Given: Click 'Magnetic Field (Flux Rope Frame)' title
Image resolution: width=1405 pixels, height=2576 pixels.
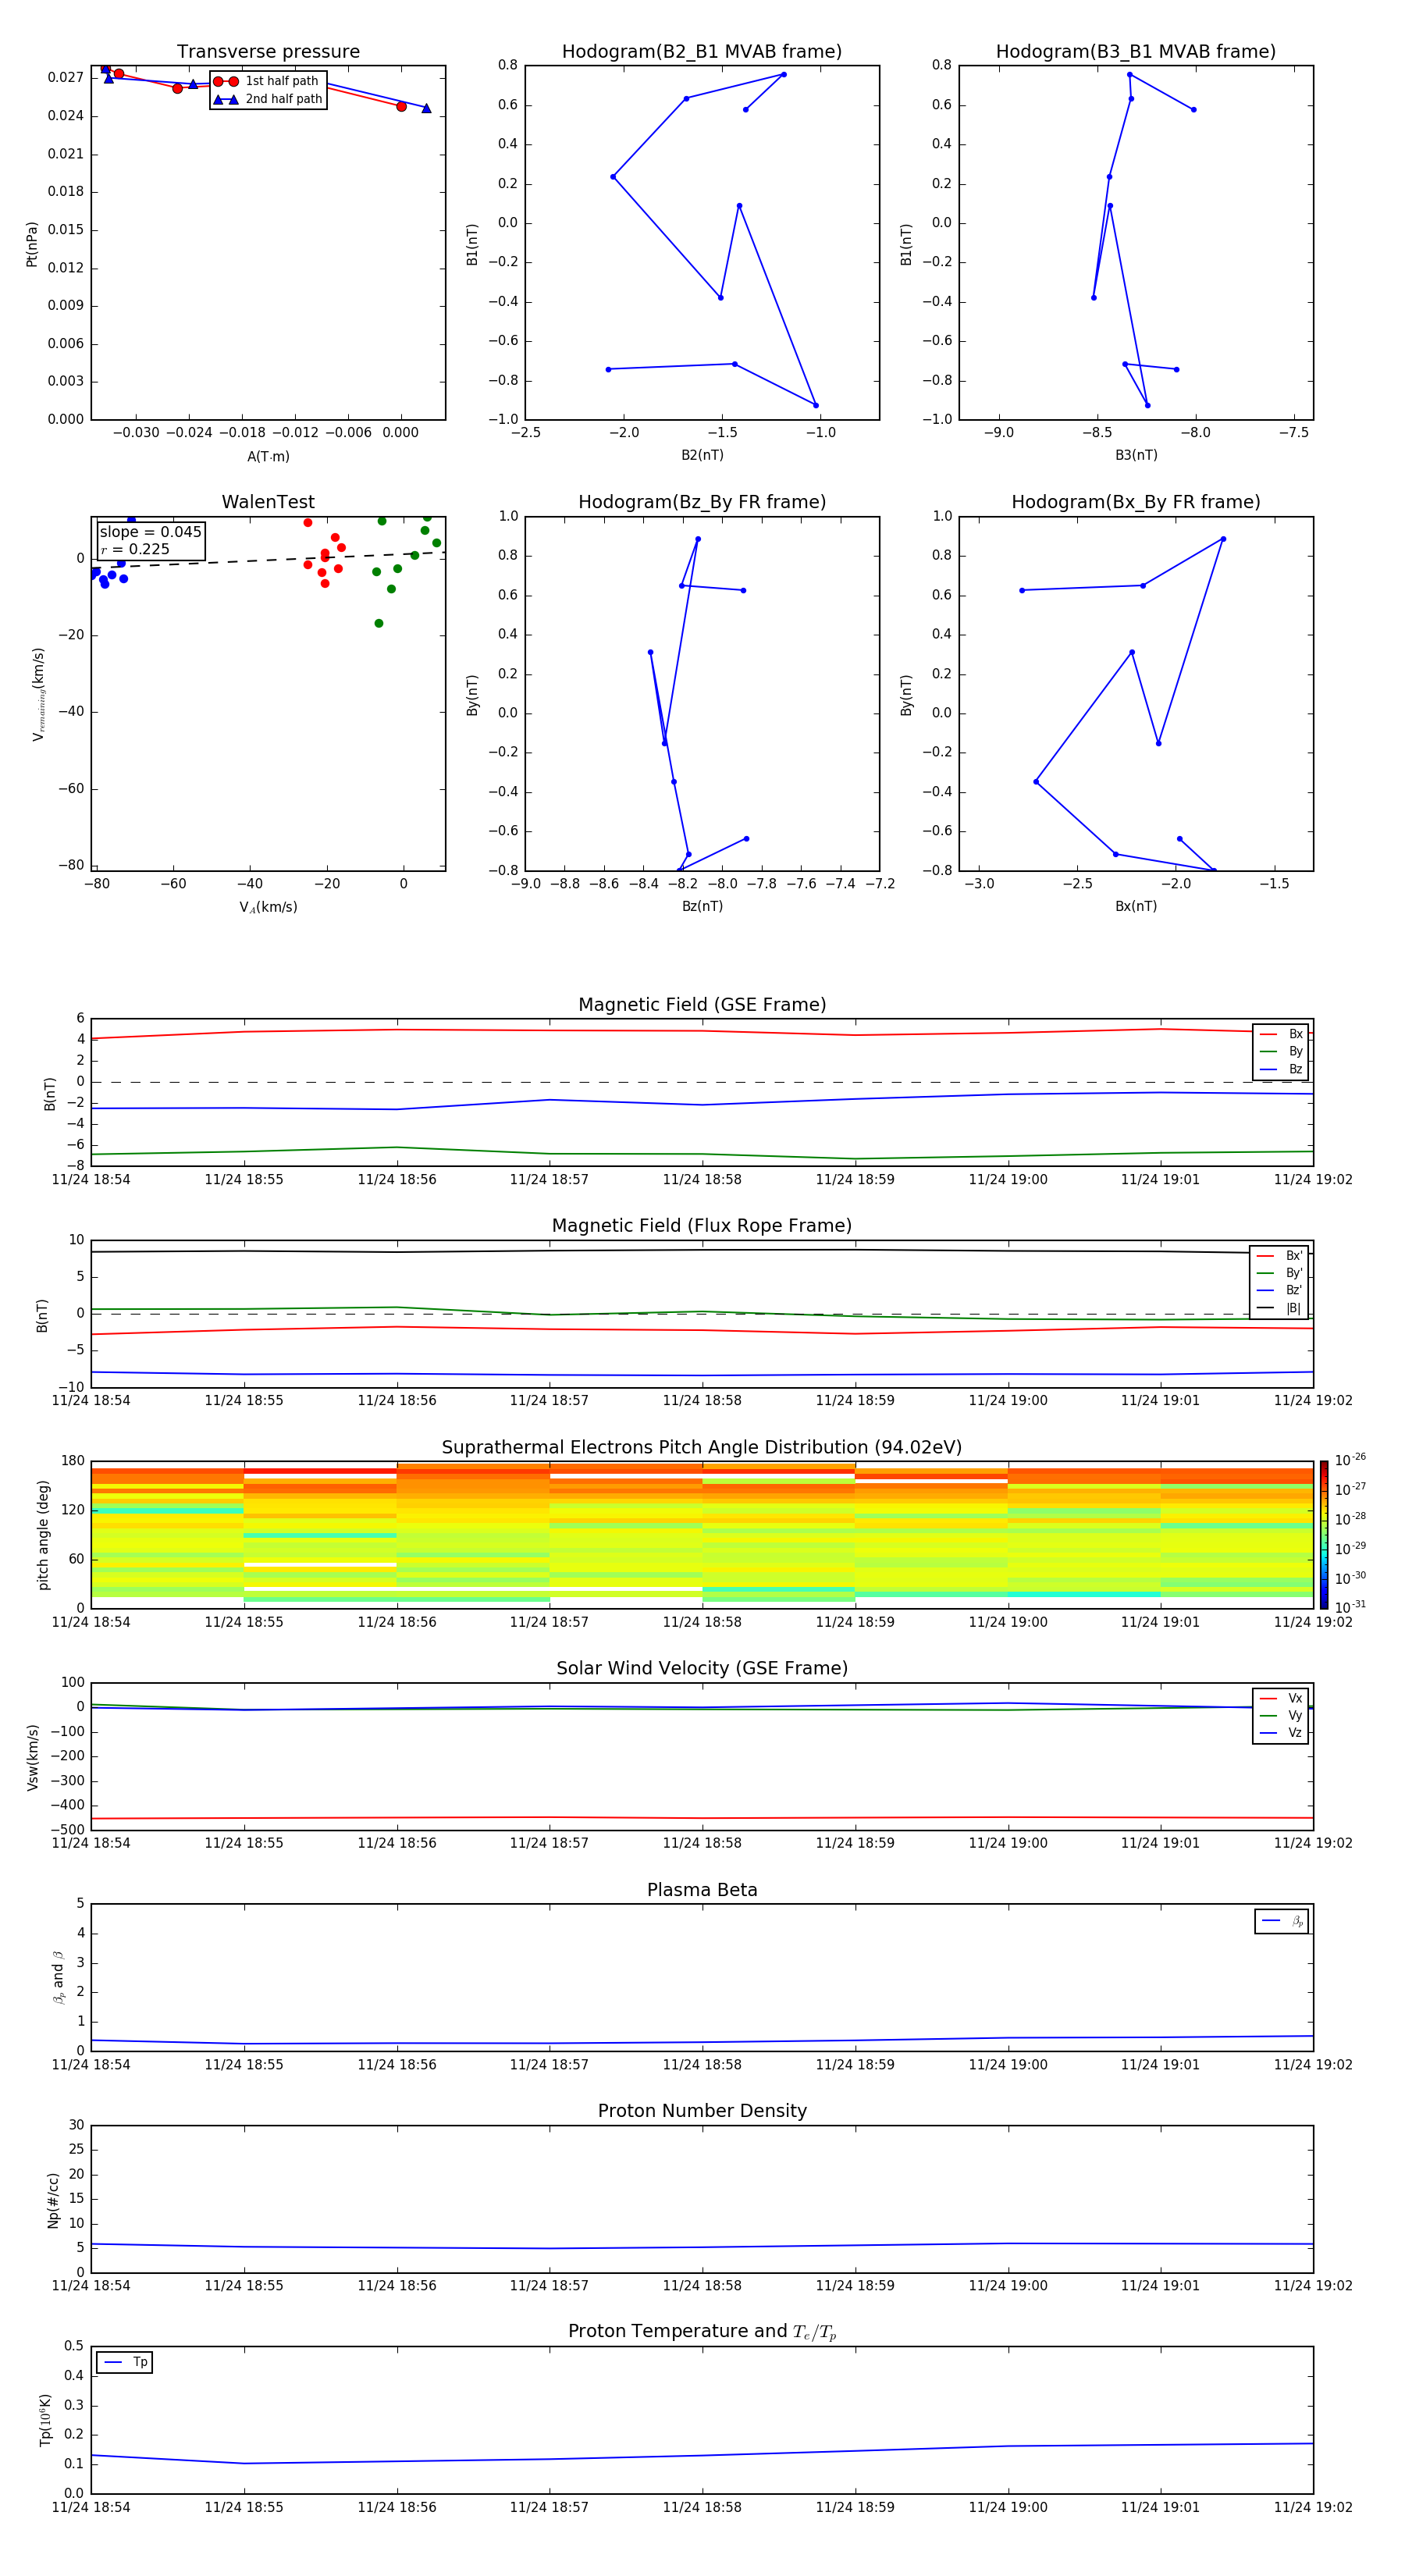Looking at the screenshot, I should (702, 1226).
